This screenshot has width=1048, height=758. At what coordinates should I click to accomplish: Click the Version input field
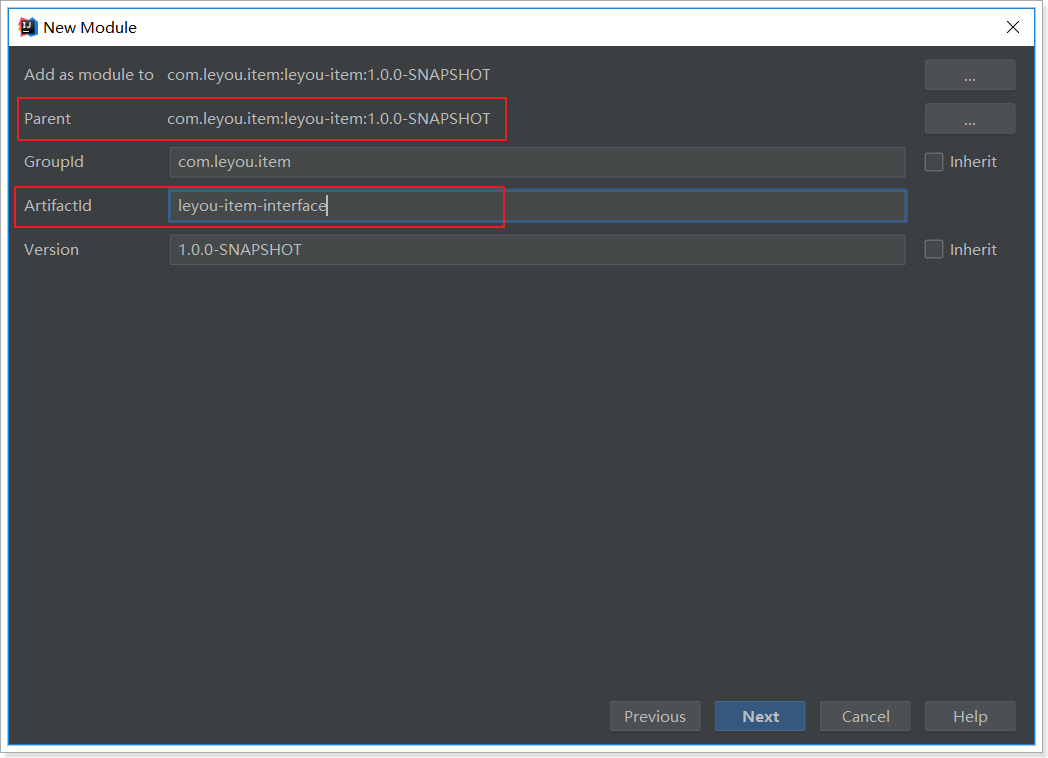(x=537, y=250)
